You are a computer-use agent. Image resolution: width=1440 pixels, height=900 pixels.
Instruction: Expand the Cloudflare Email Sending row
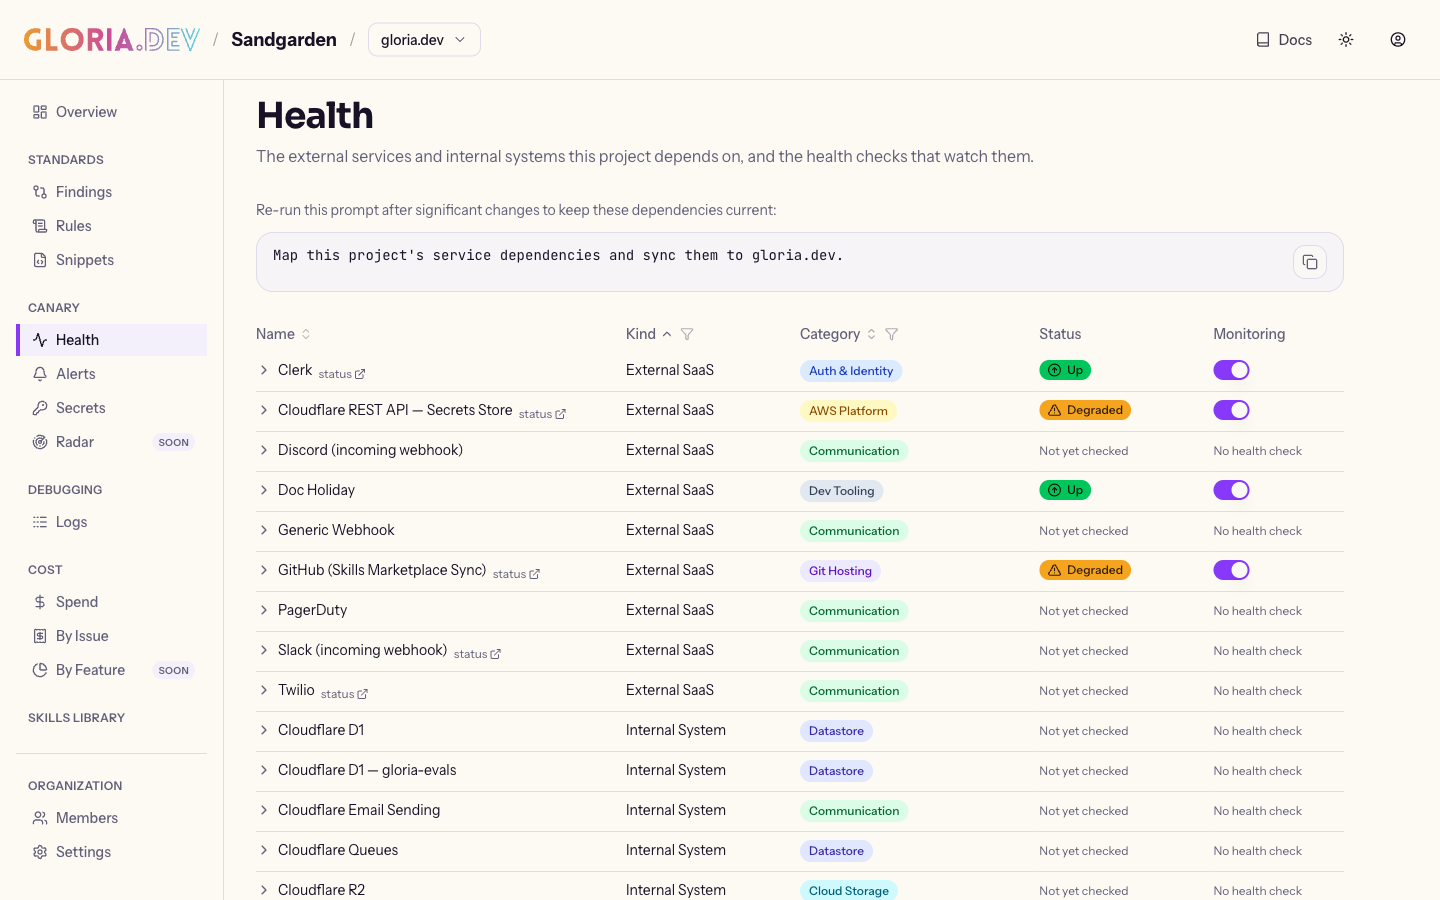point(264,810)
